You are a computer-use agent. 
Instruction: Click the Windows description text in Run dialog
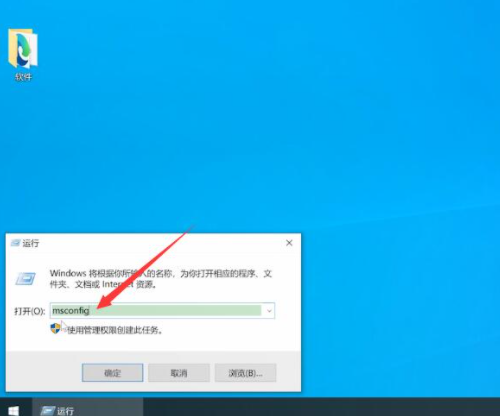point(161,279)
